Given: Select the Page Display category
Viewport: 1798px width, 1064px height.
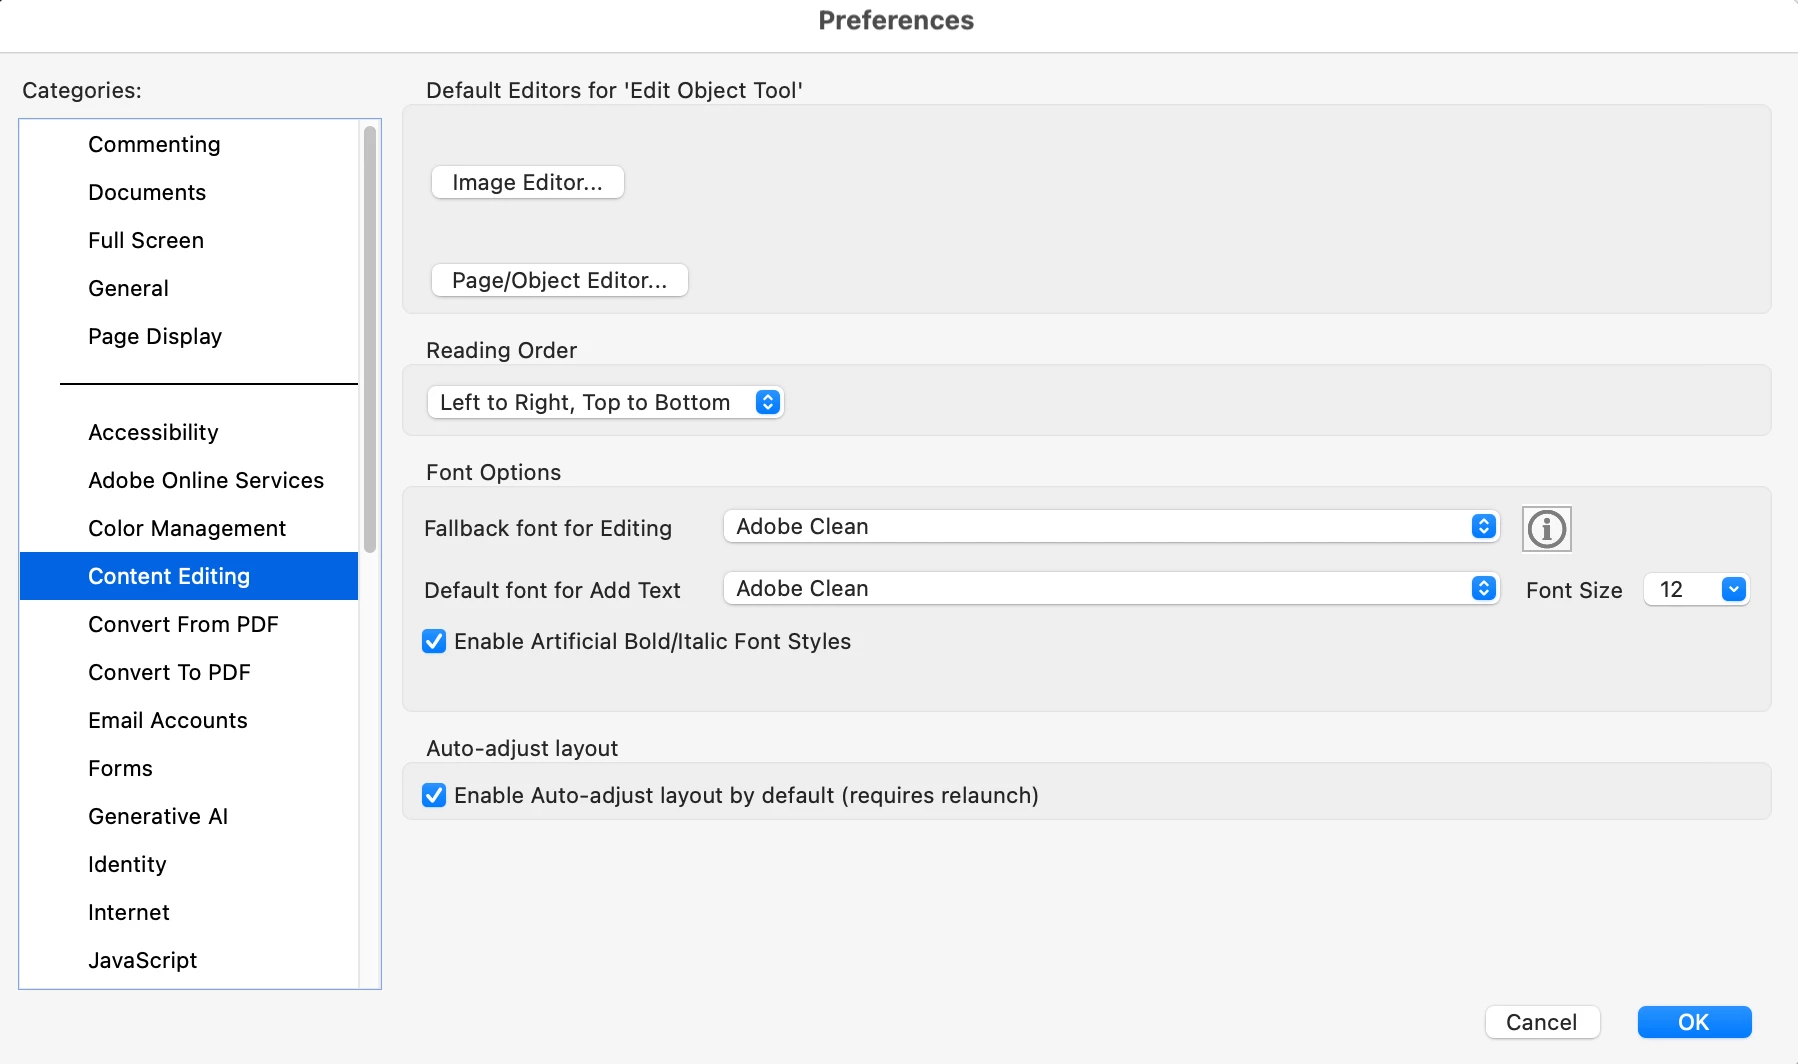Looking at the screenshot, I should (x=155, y=337).
